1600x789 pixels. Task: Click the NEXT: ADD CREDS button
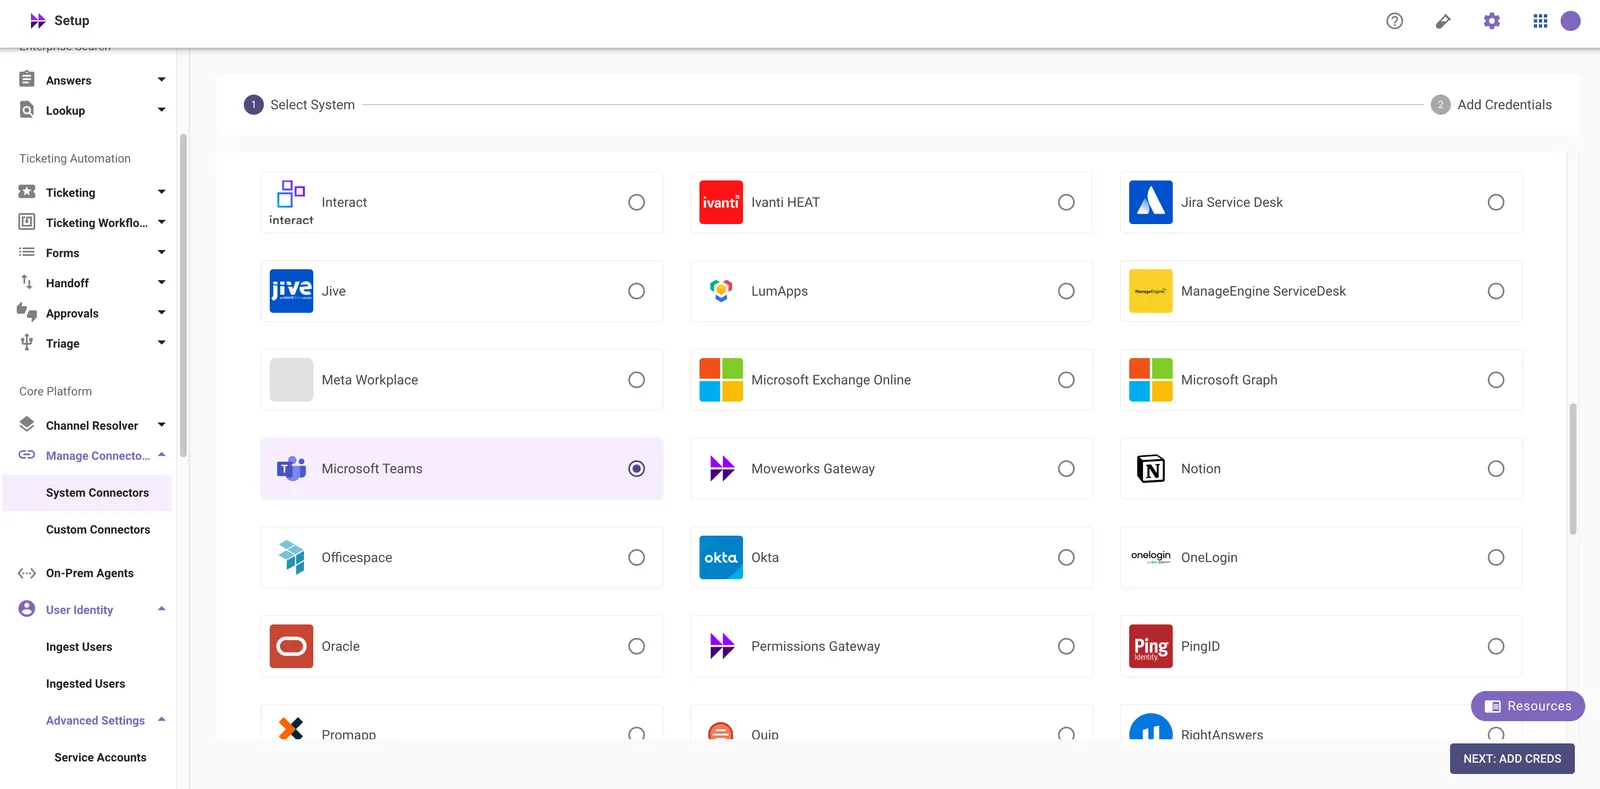(1512, 759)
